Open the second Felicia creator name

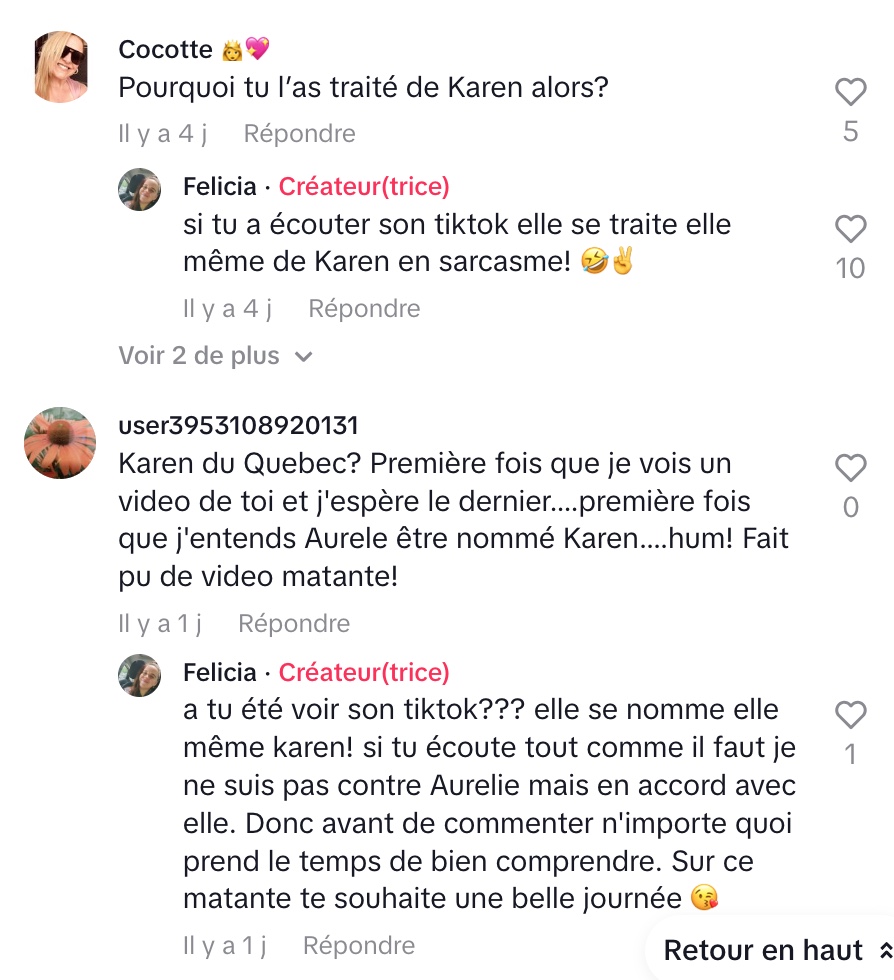[x=219, y=672]
